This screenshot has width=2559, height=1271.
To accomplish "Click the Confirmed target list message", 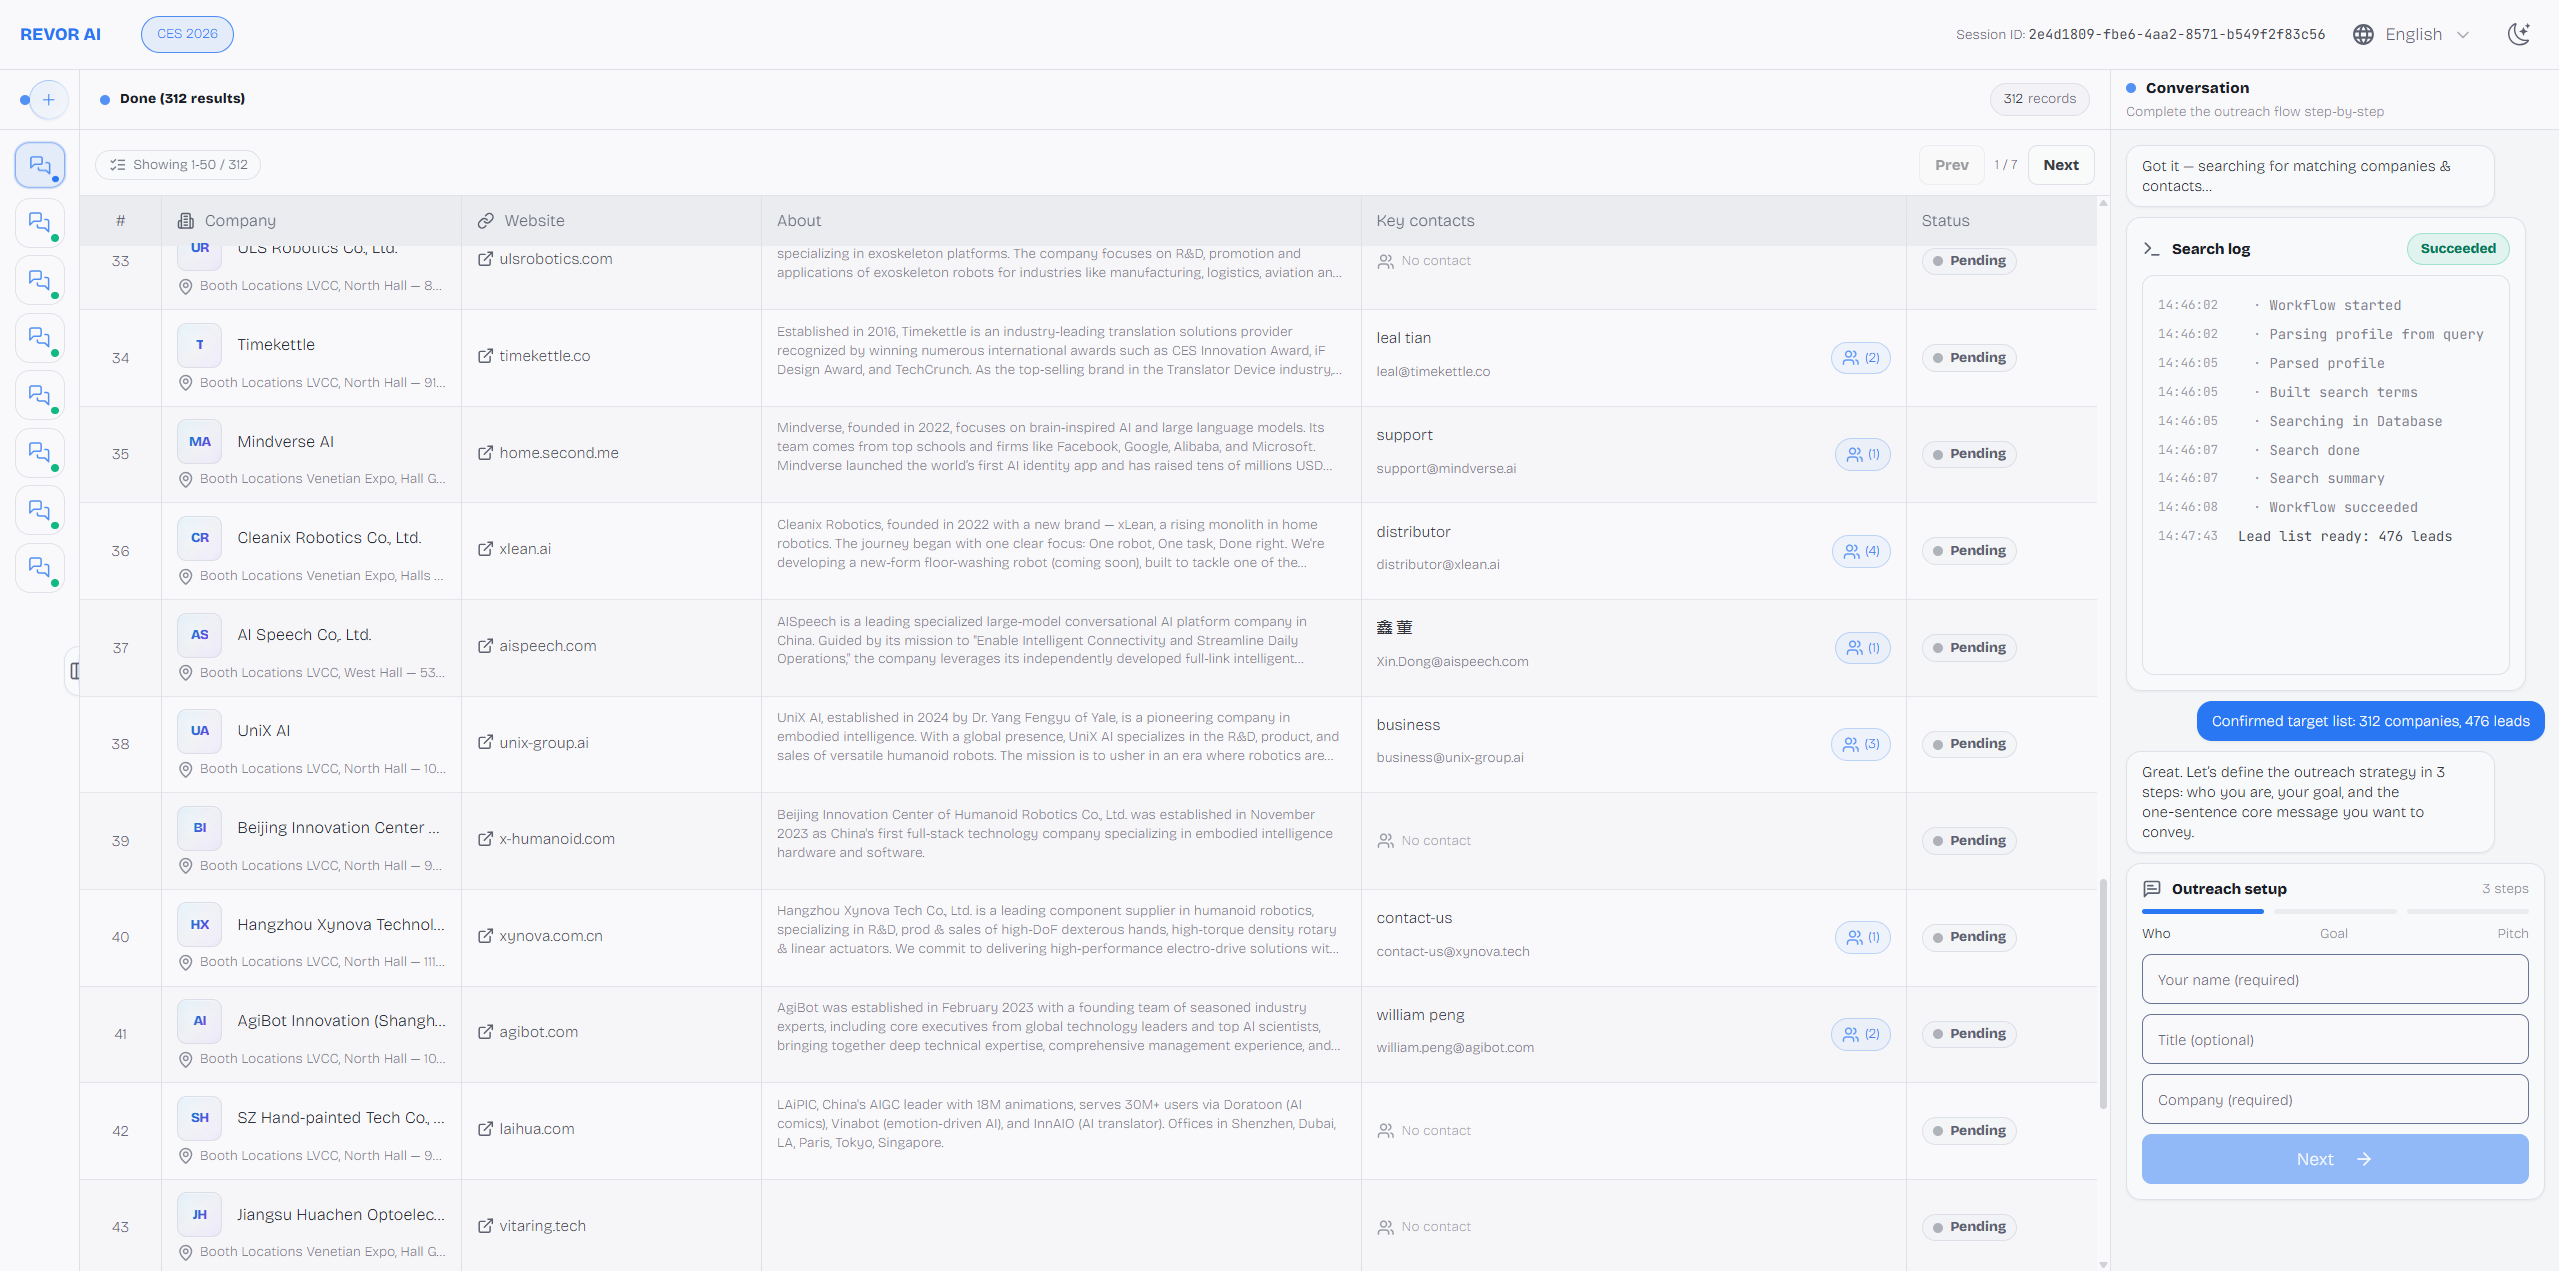I will point(2369,720).
